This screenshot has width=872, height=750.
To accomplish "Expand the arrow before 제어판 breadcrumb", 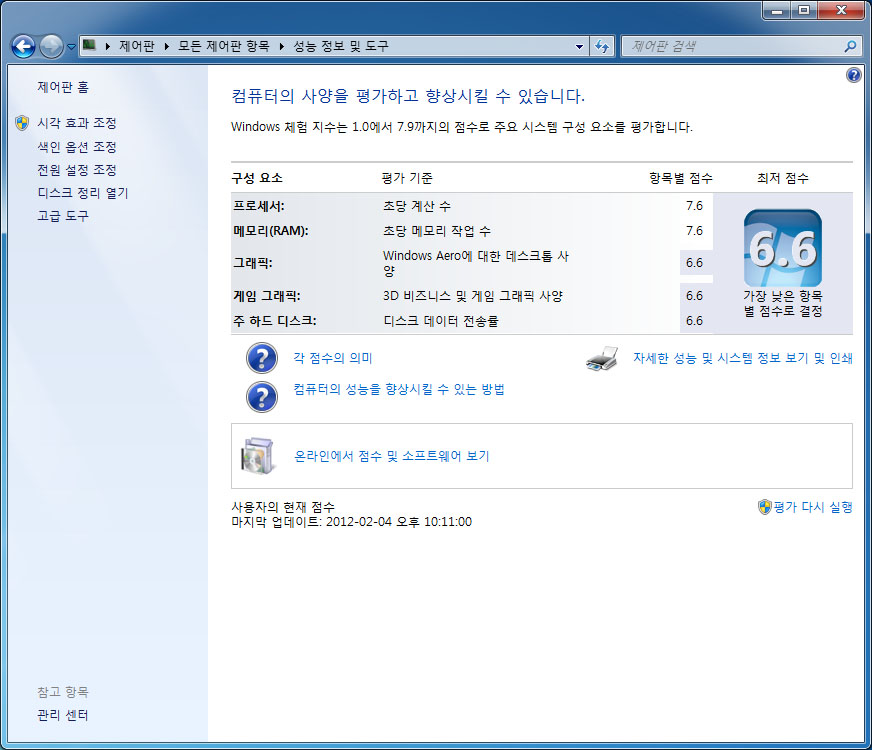I will pos(107,46).
